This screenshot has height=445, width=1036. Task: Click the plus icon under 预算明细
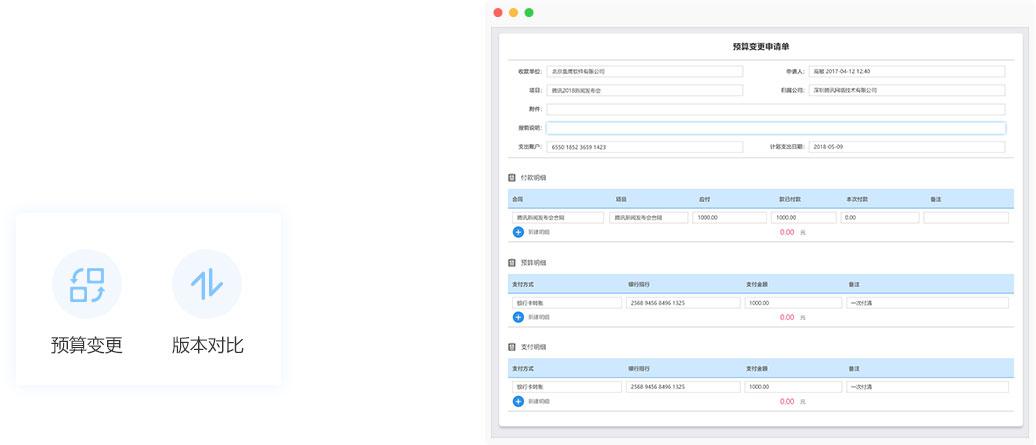point(518,317)
